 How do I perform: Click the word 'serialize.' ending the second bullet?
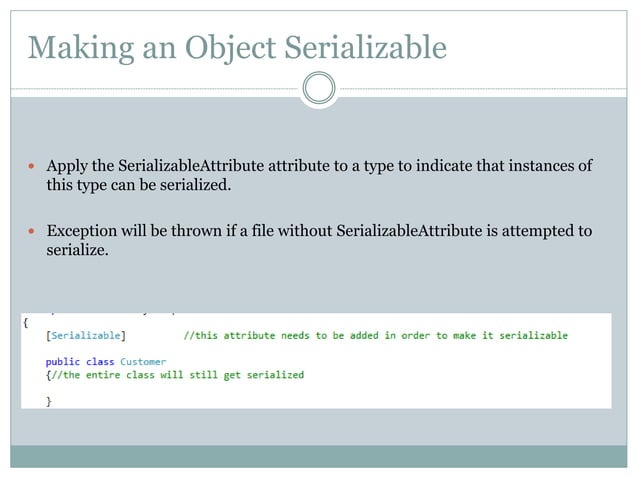pyautogui.click(x=77, y=250)
